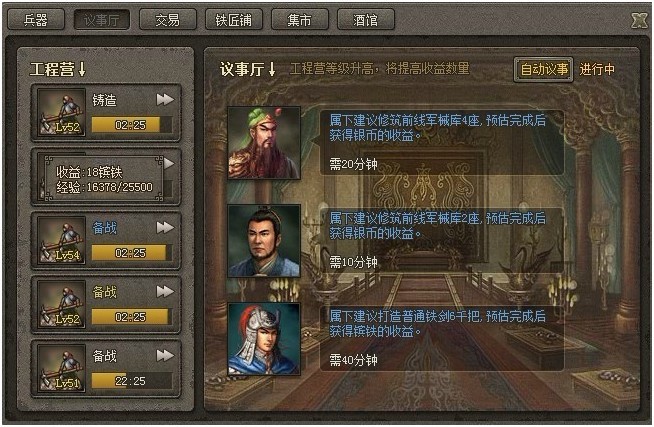This screenshot has width=654, height=427.
Task: Click the 22:25 progress bar
Action: click(x=131, y=381)
